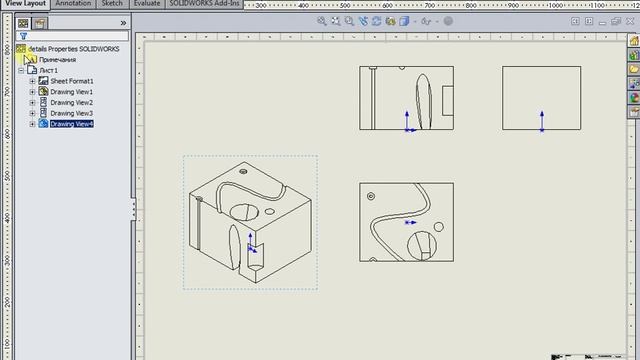Open the Annotation tab
This screenshot has height=360, width=640.
(73, 4)
